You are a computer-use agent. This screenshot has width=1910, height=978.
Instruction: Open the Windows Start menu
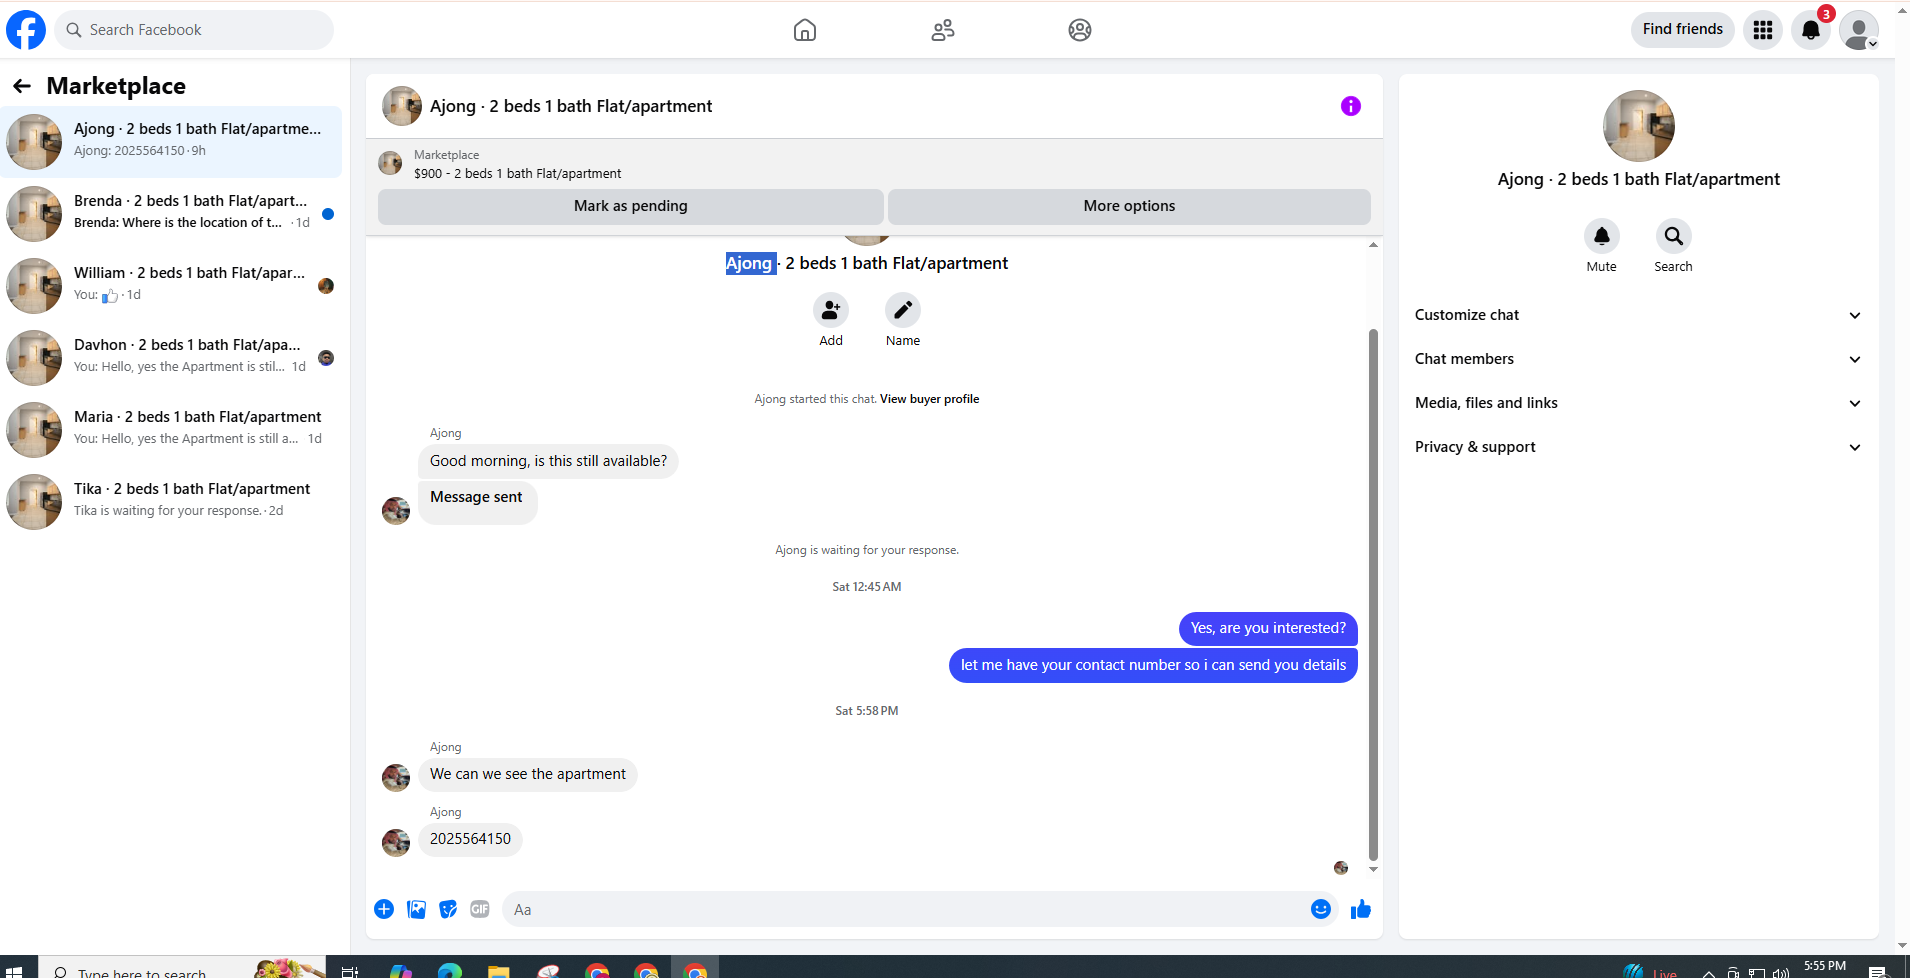(14, 971)
